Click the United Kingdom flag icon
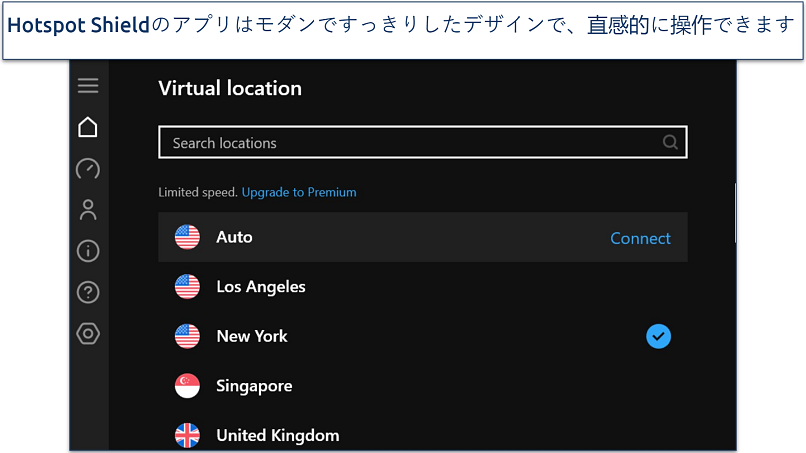Viewport: 806px width, 453px height. 187,435
